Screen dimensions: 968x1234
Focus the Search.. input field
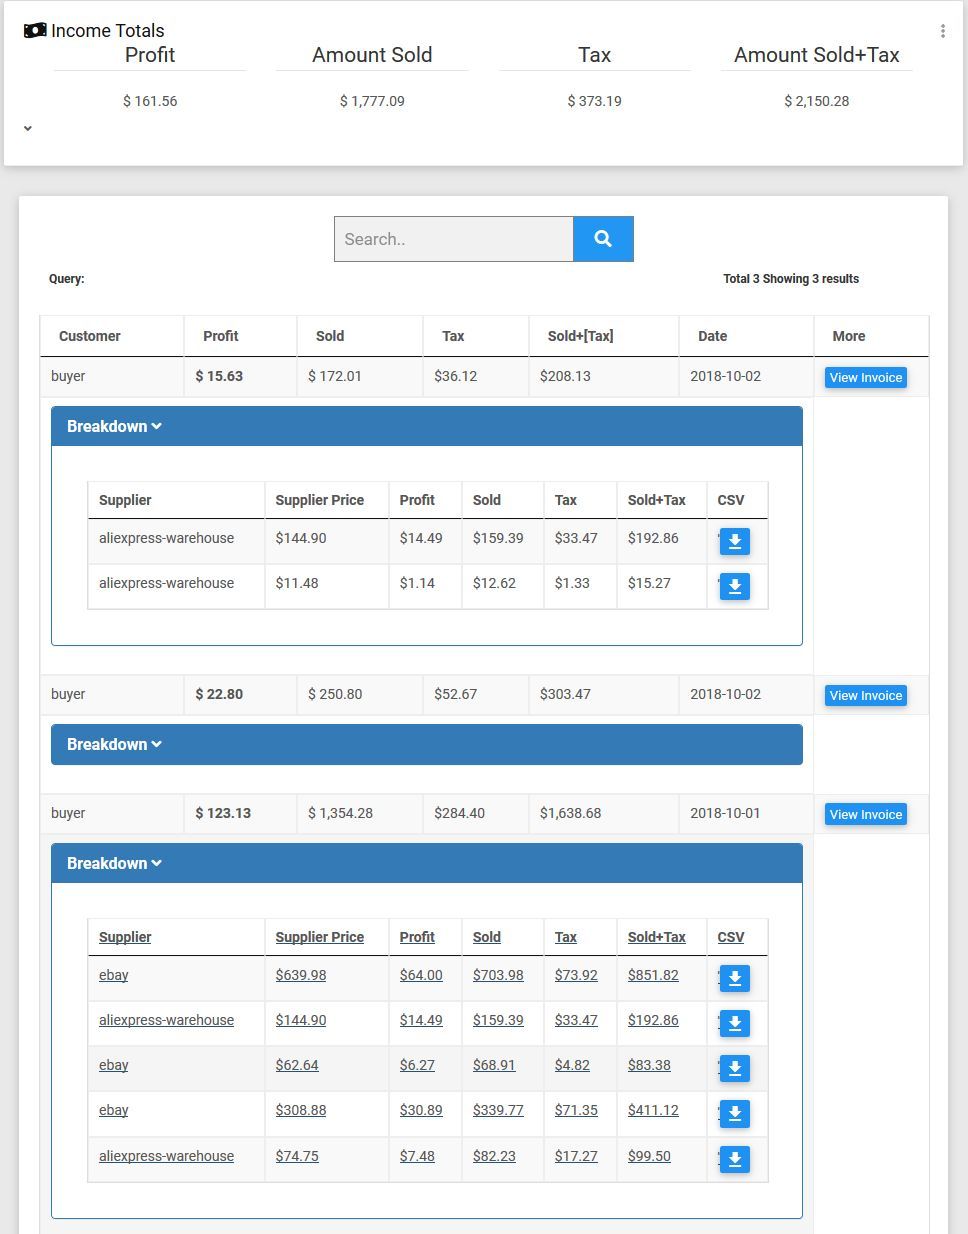point(454,239)
